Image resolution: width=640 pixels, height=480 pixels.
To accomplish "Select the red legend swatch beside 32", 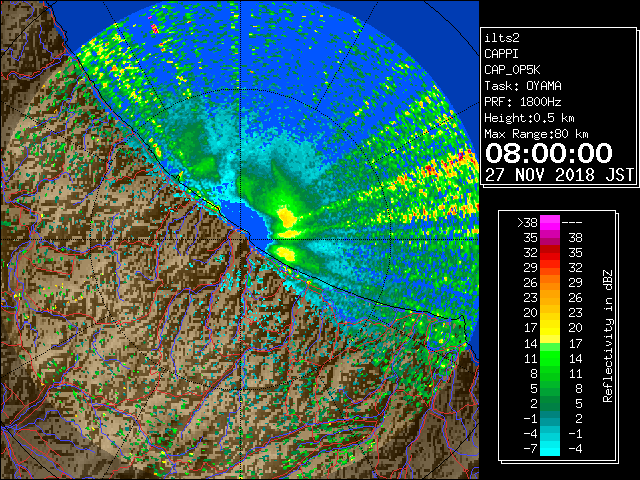I will (550, 253).
